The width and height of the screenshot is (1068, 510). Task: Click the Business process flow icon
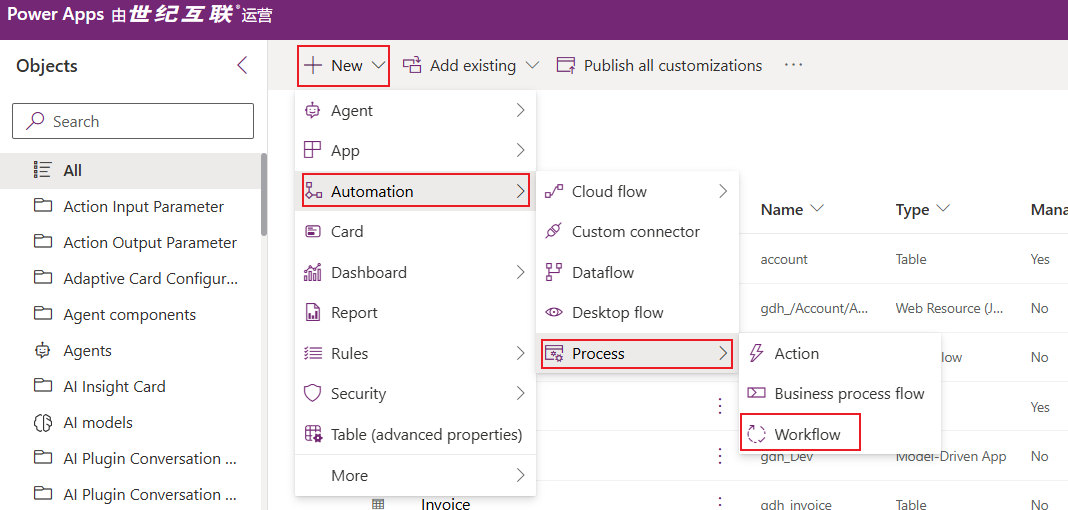(x=756, y=393)
